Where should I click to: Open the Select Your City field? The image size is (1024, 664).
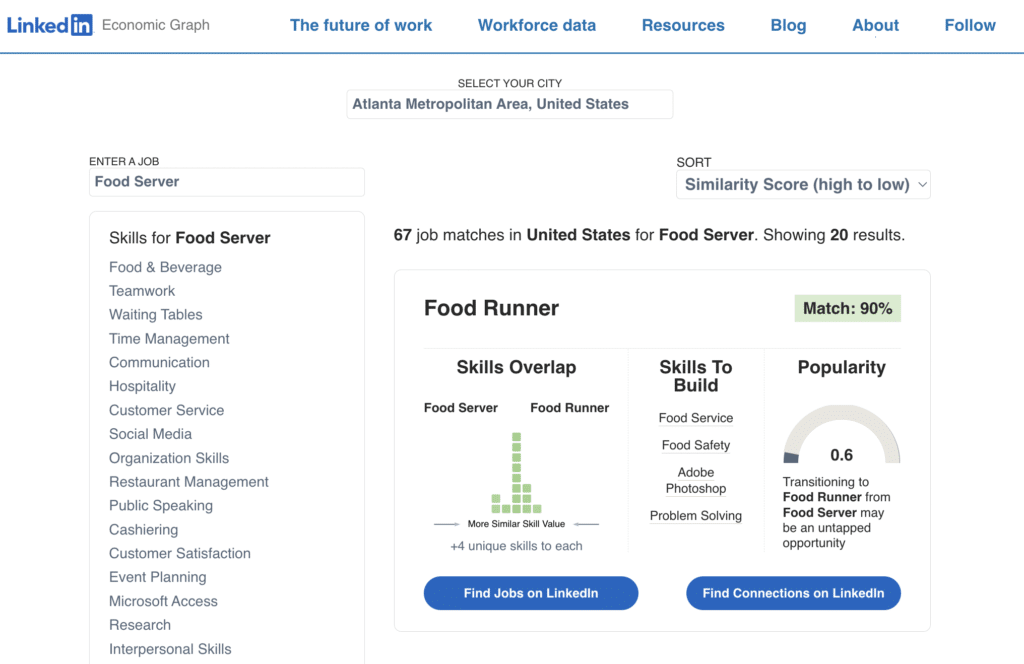(x=510, y=104)
